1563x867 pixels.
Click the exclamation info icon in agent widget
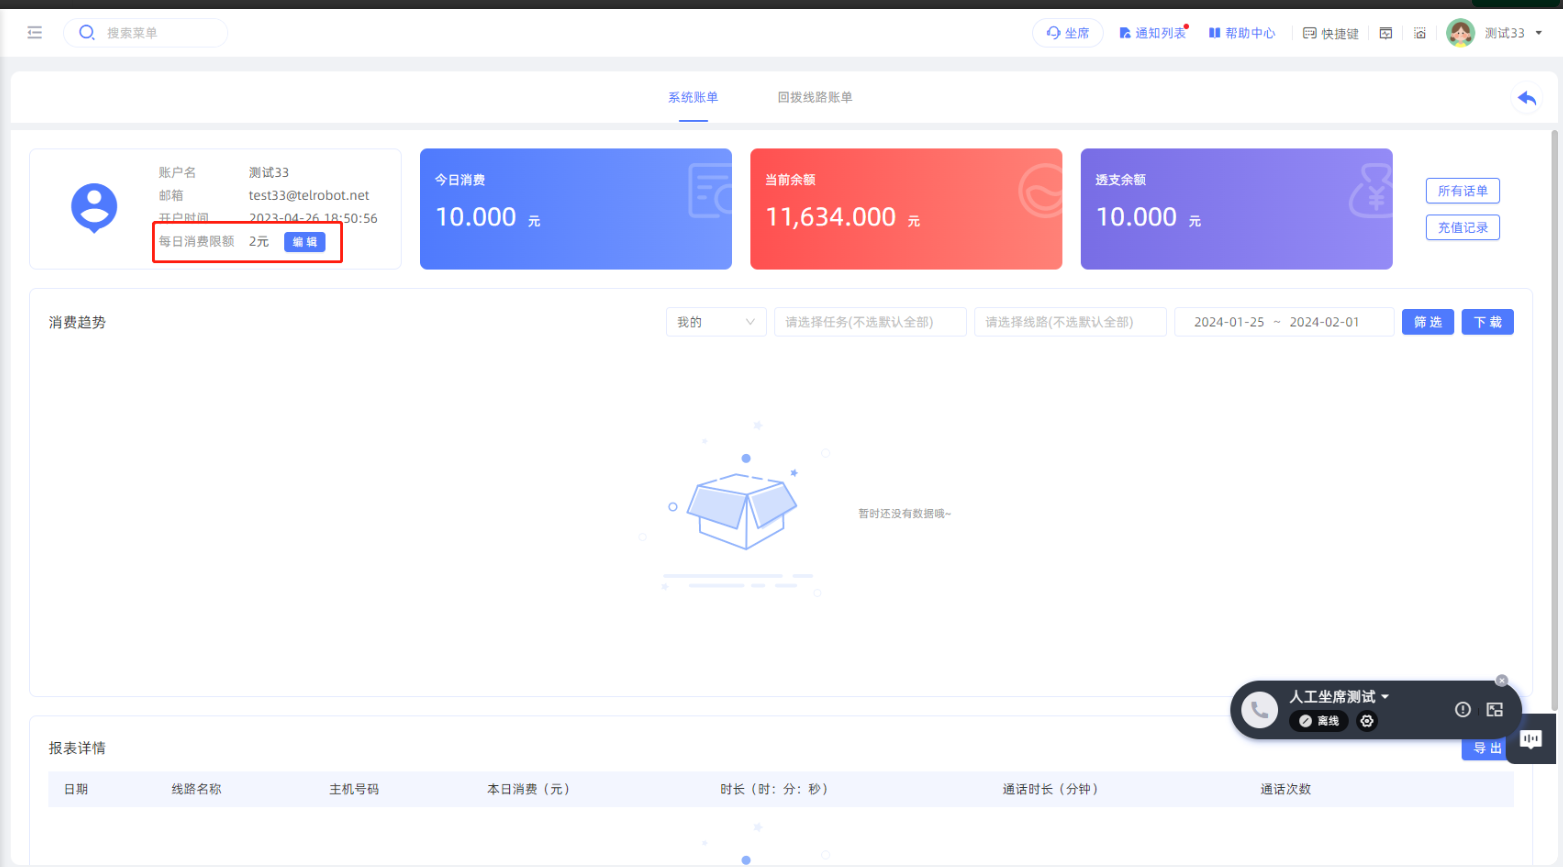[x=1462, y=709]
